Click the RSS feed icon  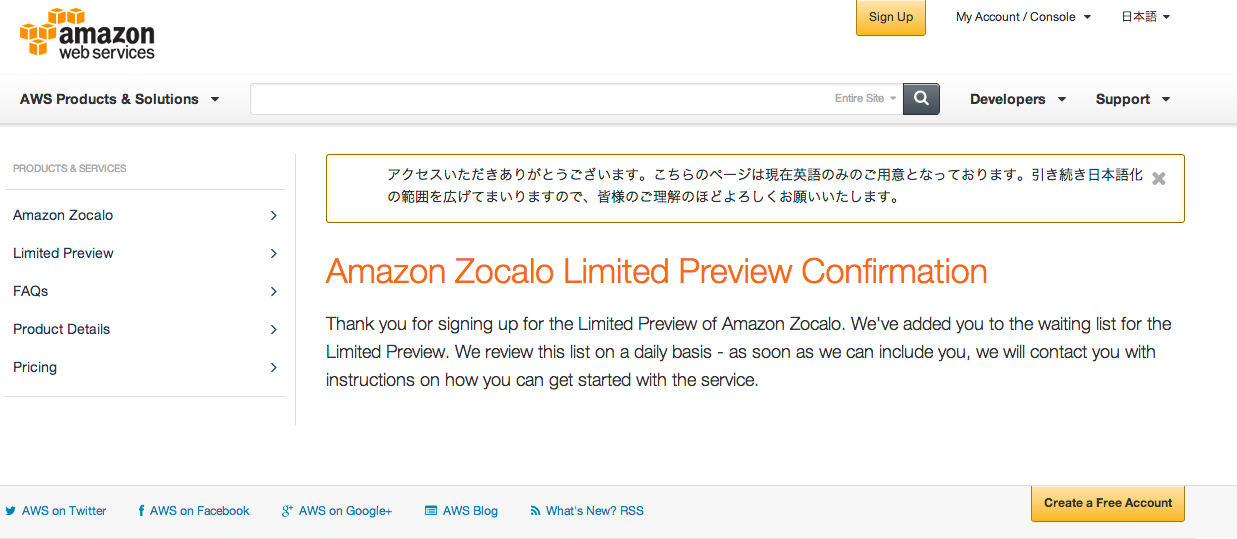(535, 511)
